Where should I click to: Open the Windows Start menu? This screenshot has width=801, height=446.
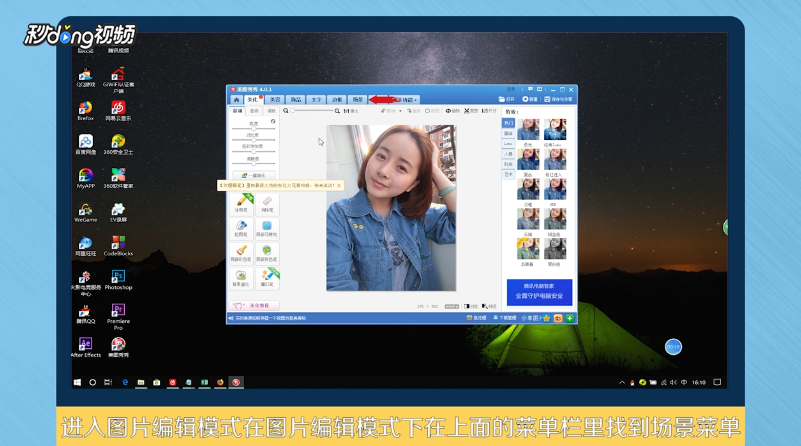click(x=77, y=382)
